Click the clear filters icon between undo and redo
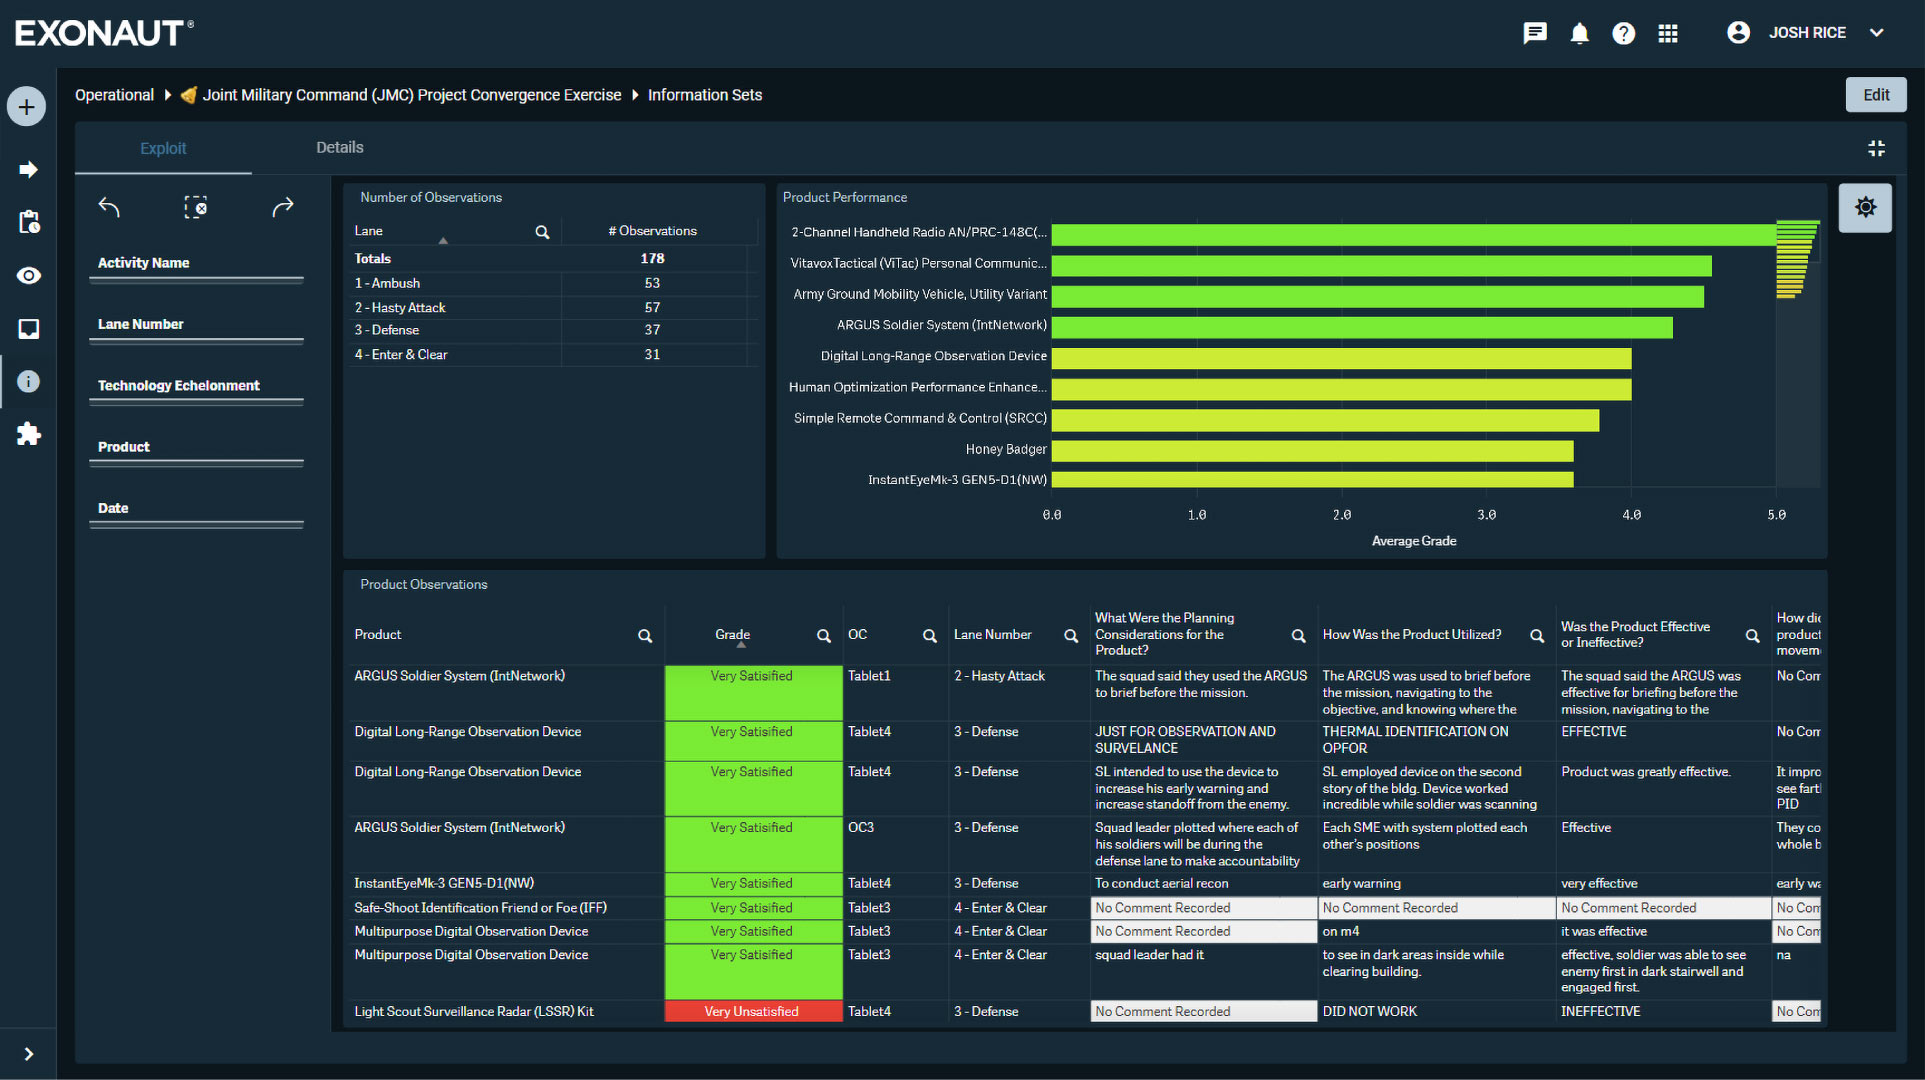 [x=196, y=207]
